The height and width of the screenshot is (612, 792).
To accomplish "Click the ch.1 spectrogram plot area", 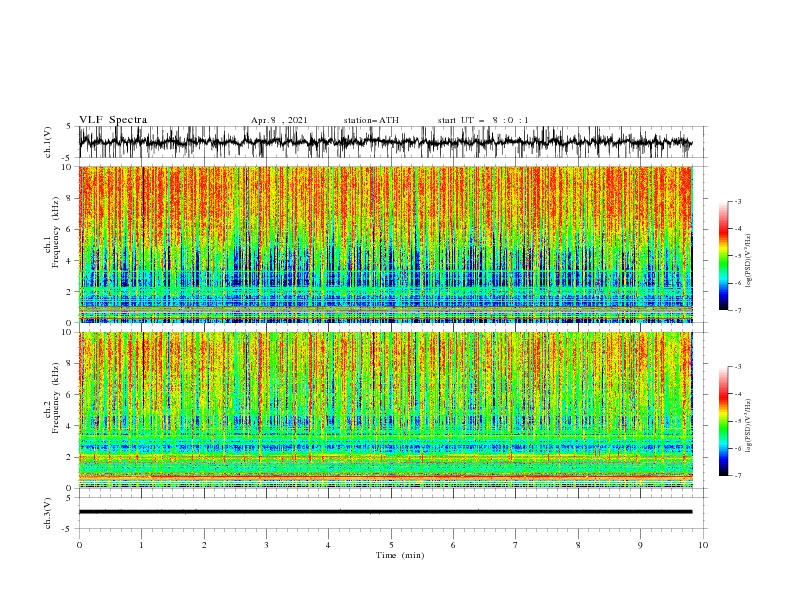I will click(386, 244).
